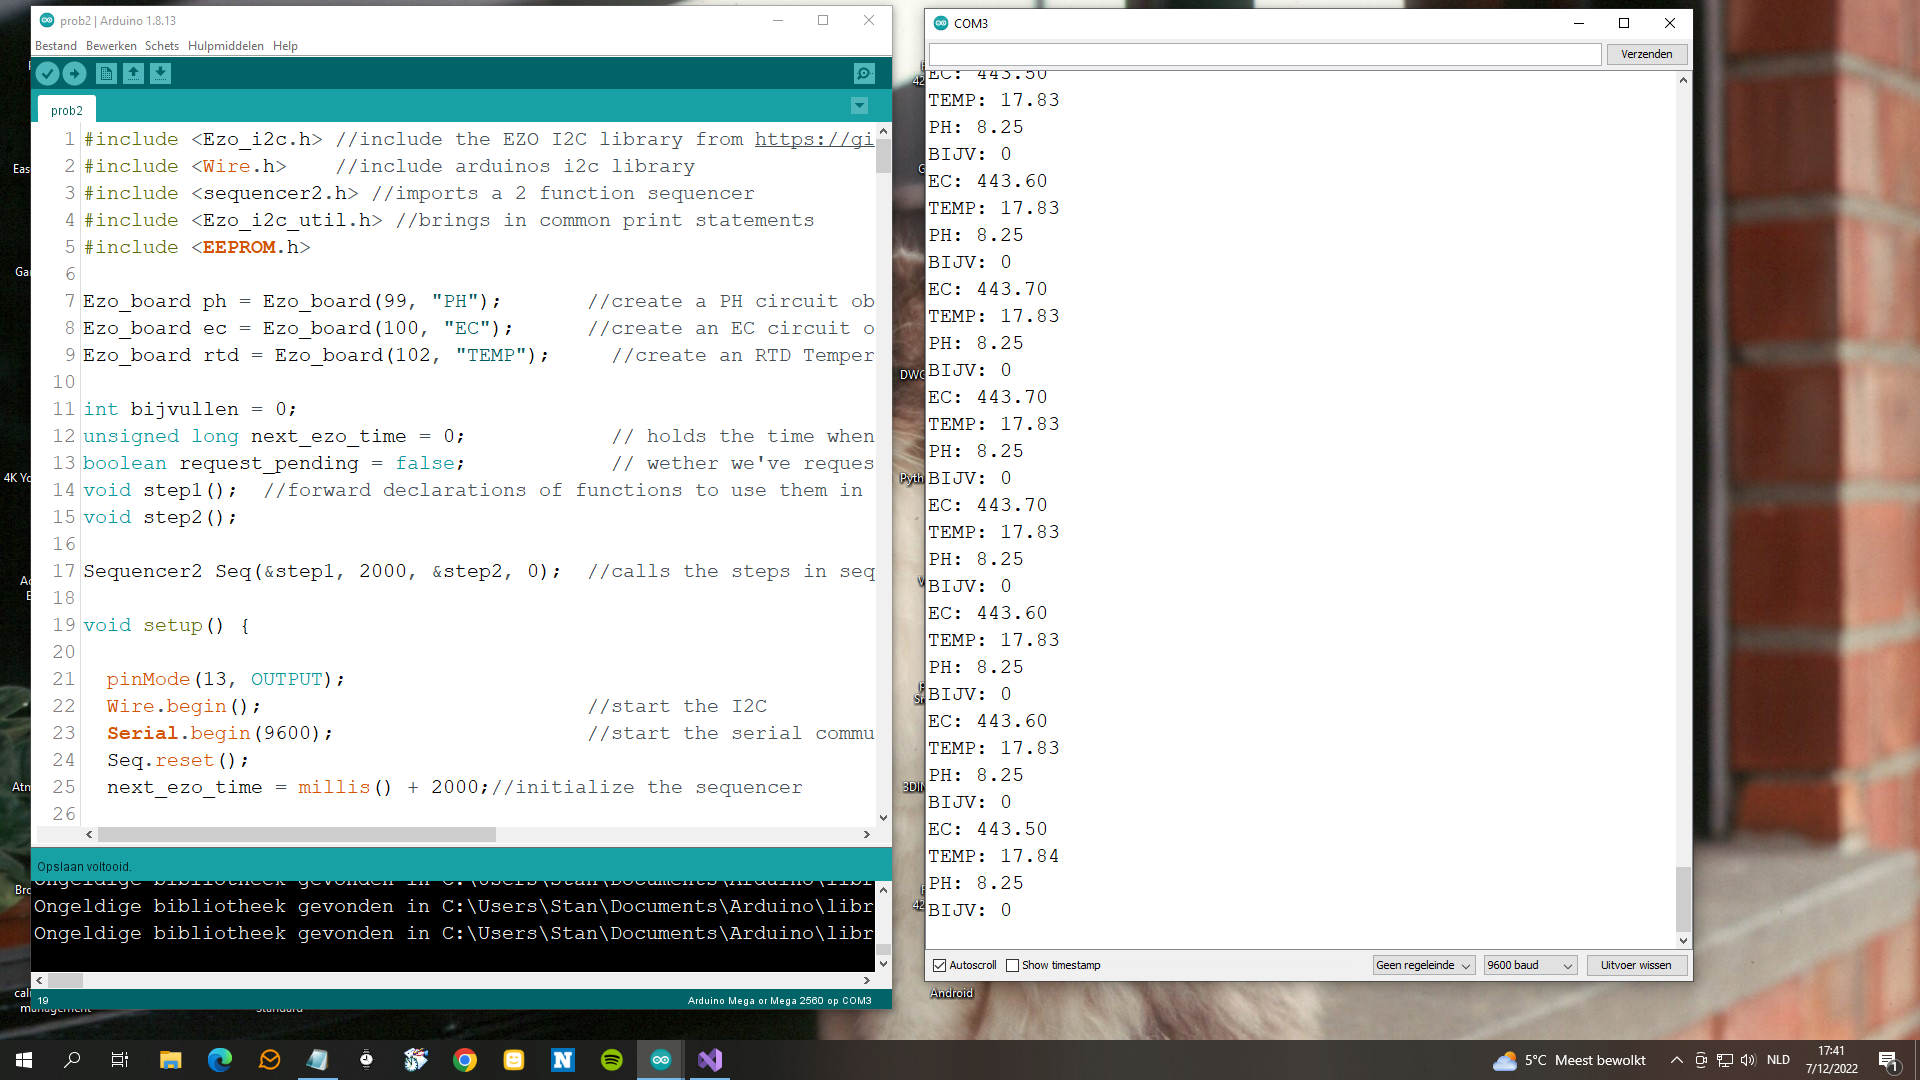Enable the Show timestamp checkbox

1012,965
